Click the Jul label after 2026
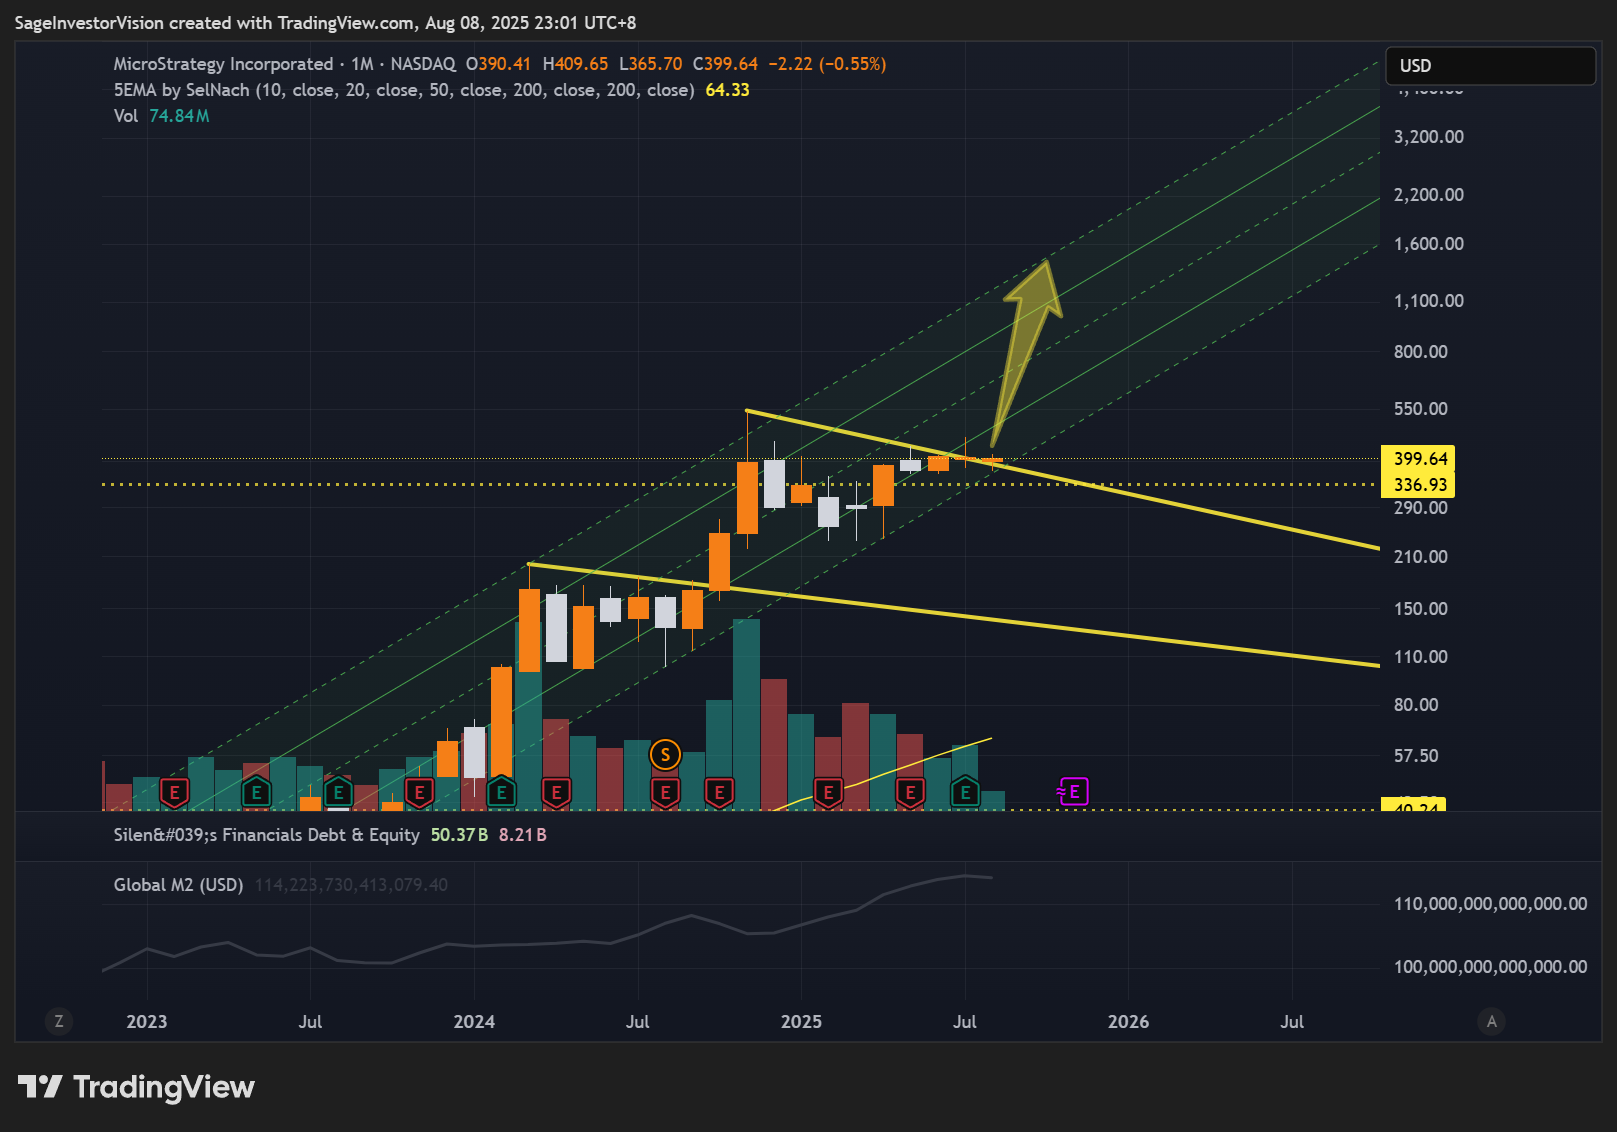 click(1292, 1022)
